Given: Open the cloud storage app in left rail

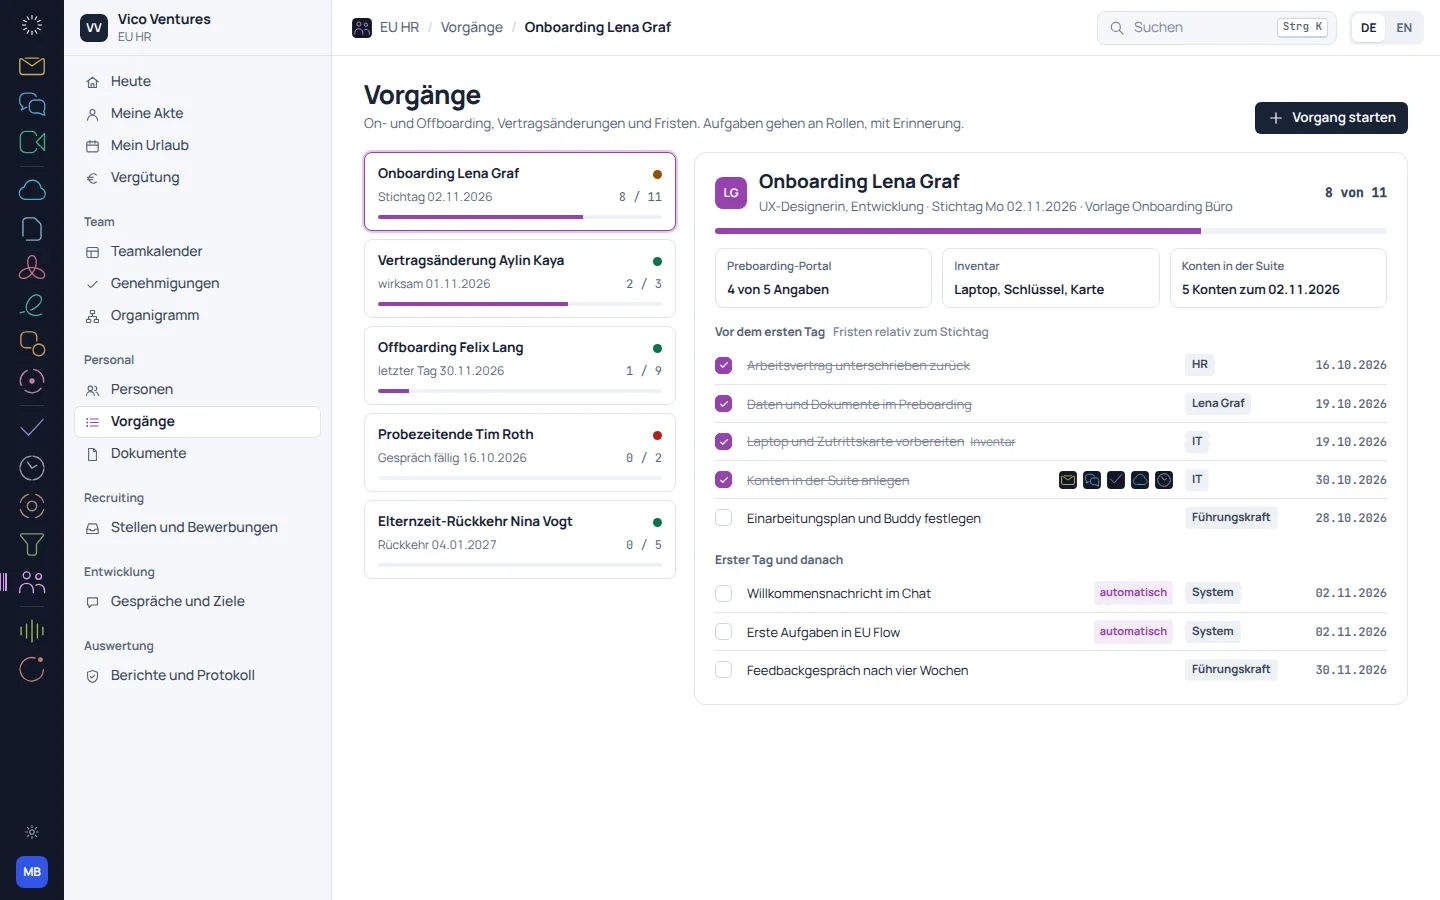Looking at the screenshot, I should (x=32, y=190).
